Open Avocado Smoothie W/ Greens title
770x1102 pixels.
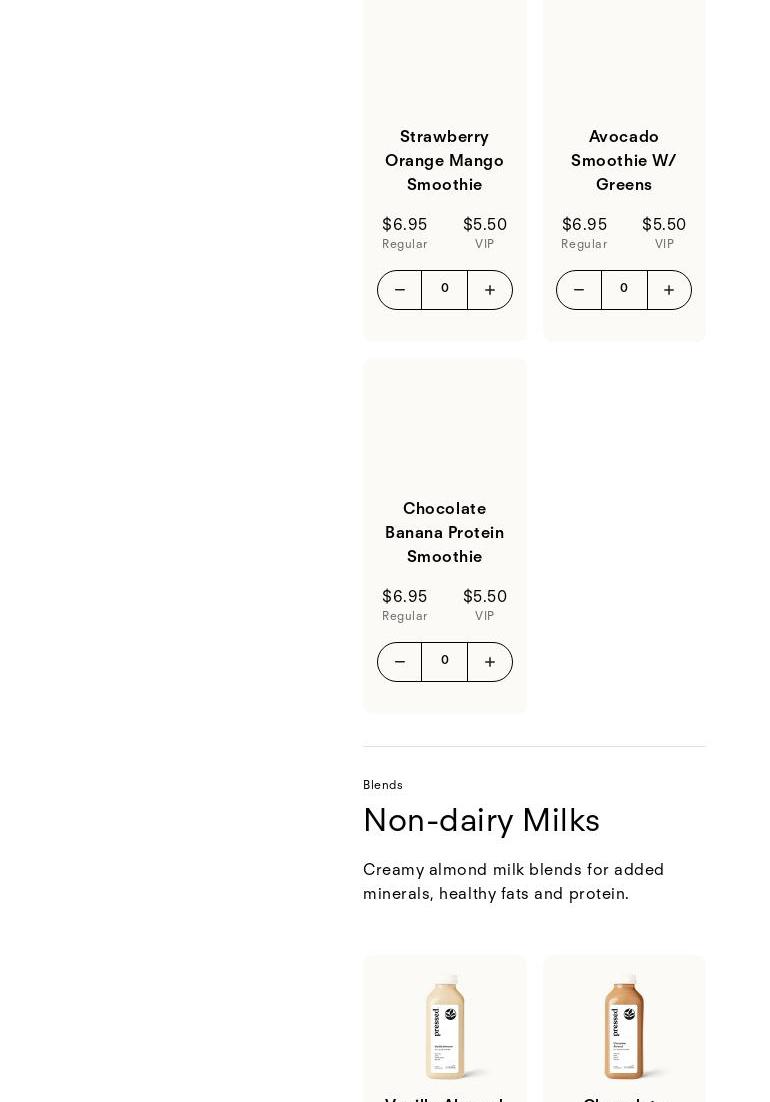pyautogui.click(x=624, y=160)
